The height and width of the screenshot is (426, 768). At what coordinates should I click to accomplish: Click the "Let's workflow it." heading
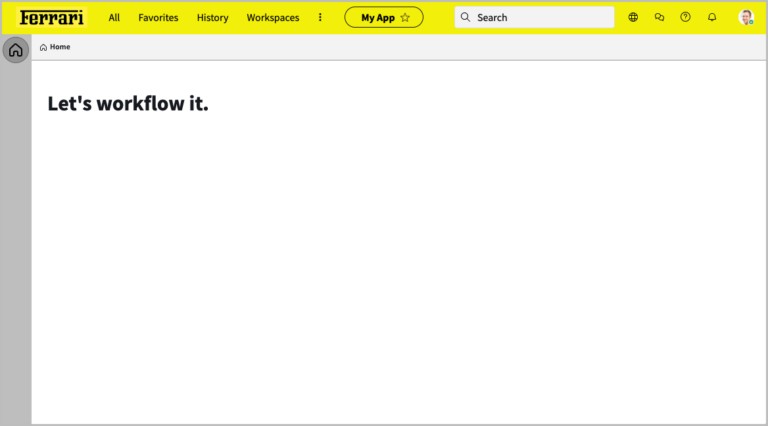128,103
